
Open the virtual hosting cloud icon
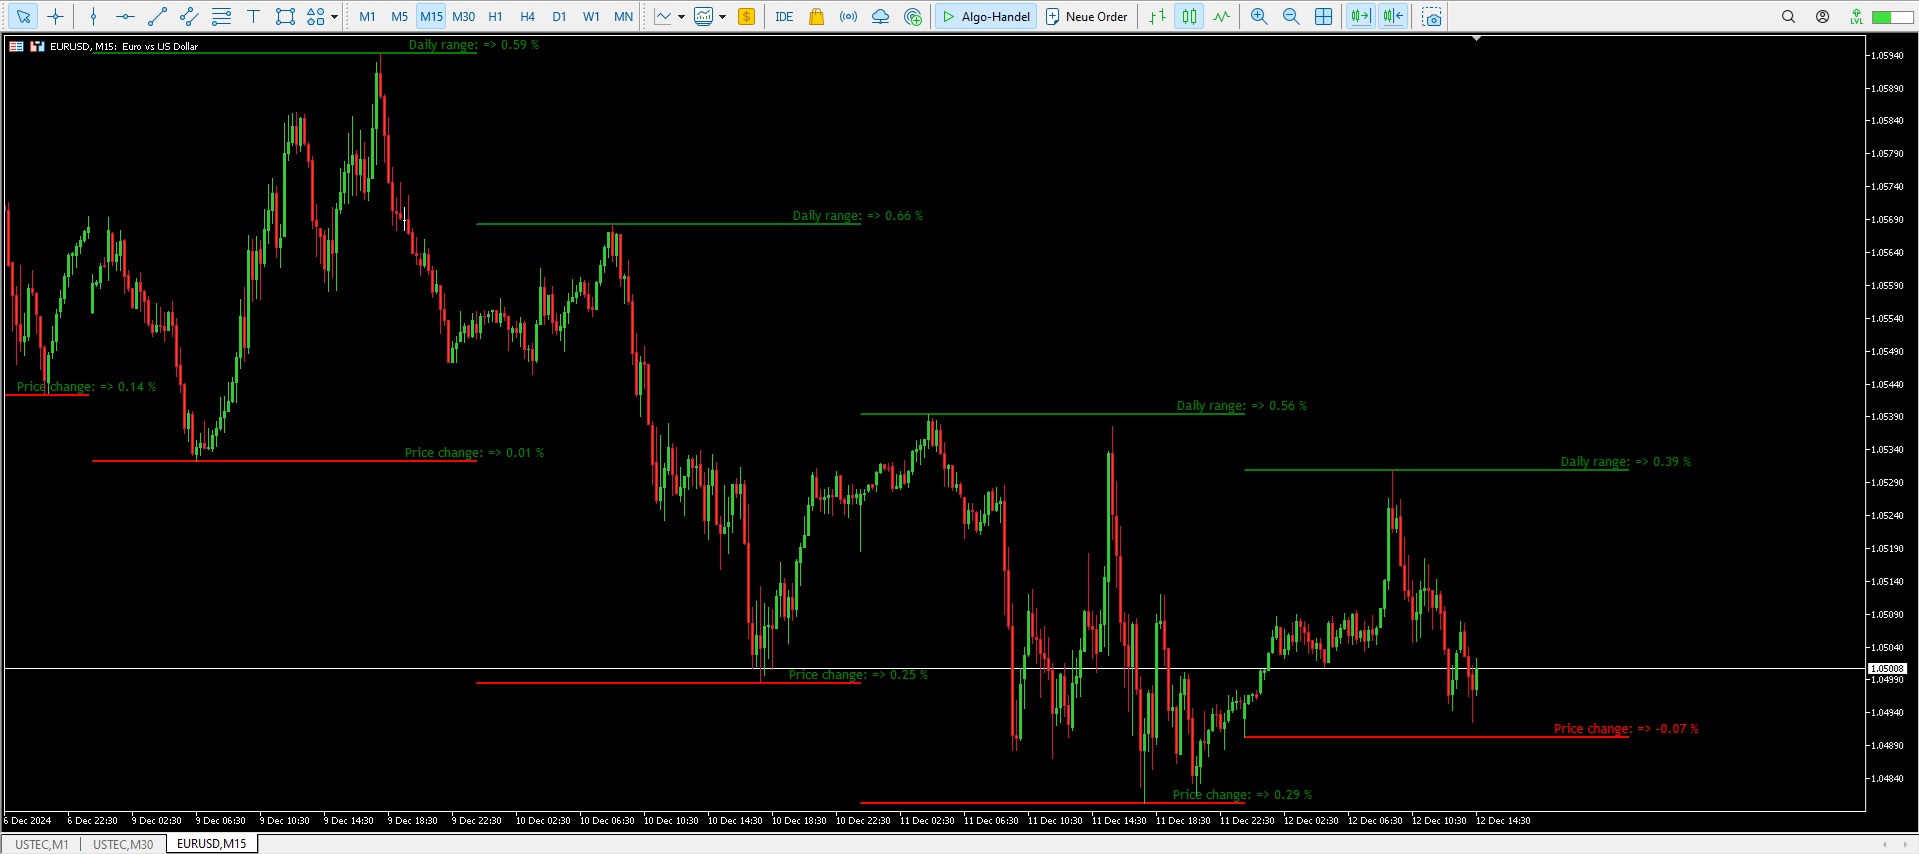pos(880,16)
